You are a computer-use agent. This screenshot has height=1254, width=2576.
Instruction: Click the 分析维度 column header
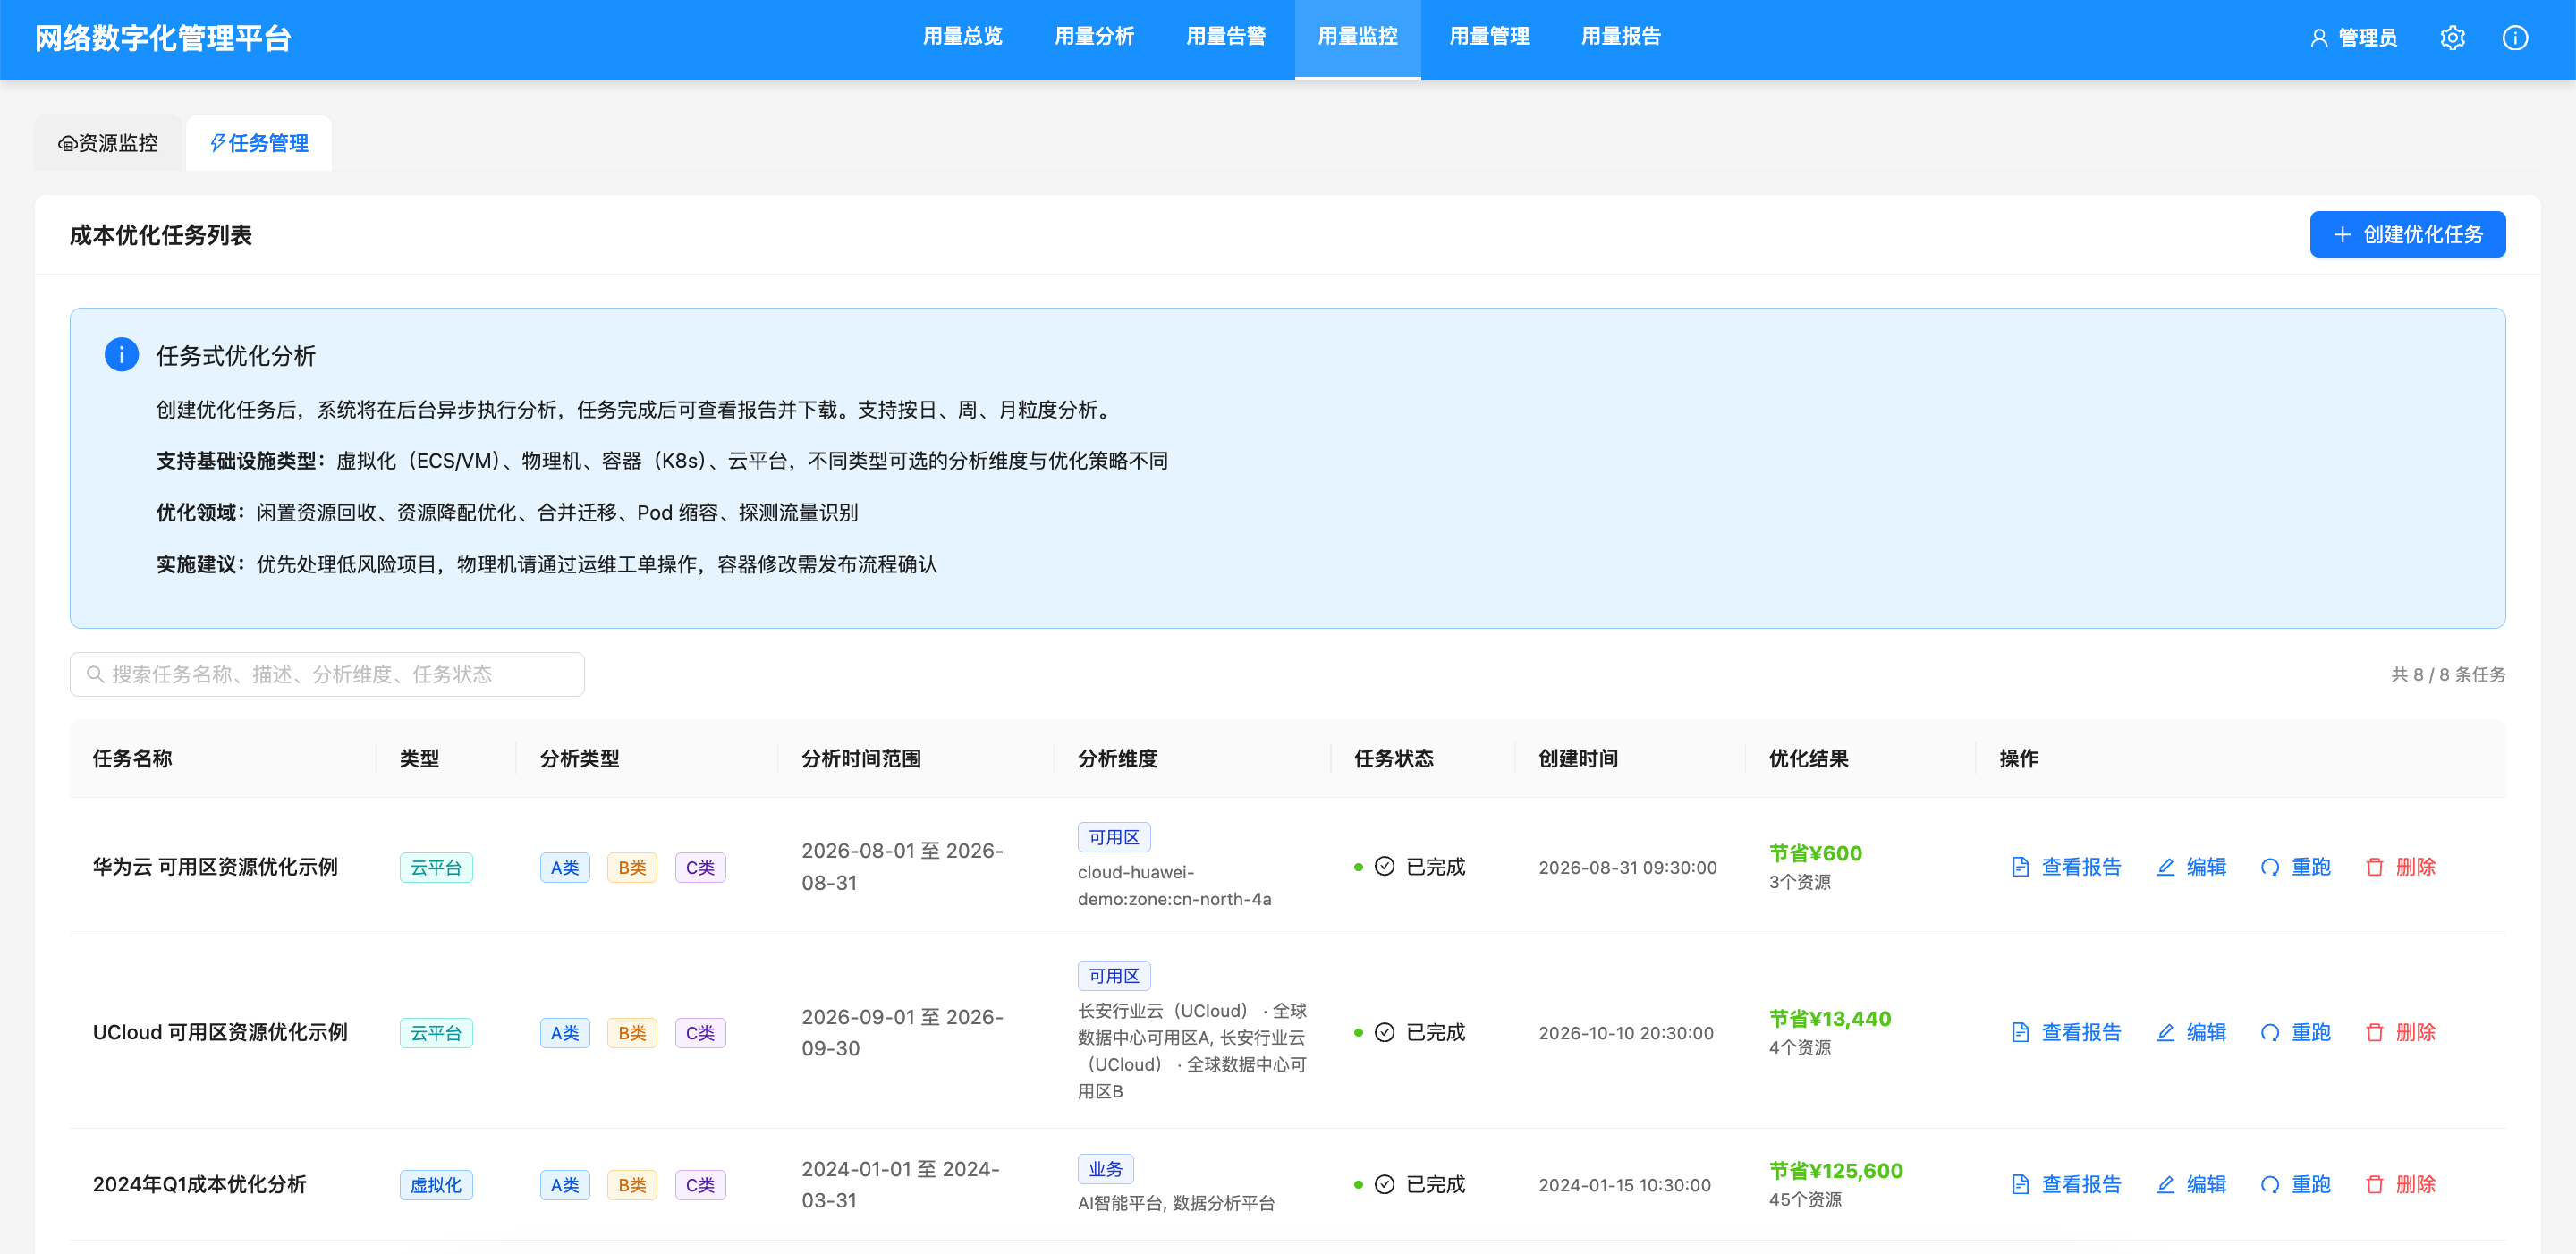1117,758
